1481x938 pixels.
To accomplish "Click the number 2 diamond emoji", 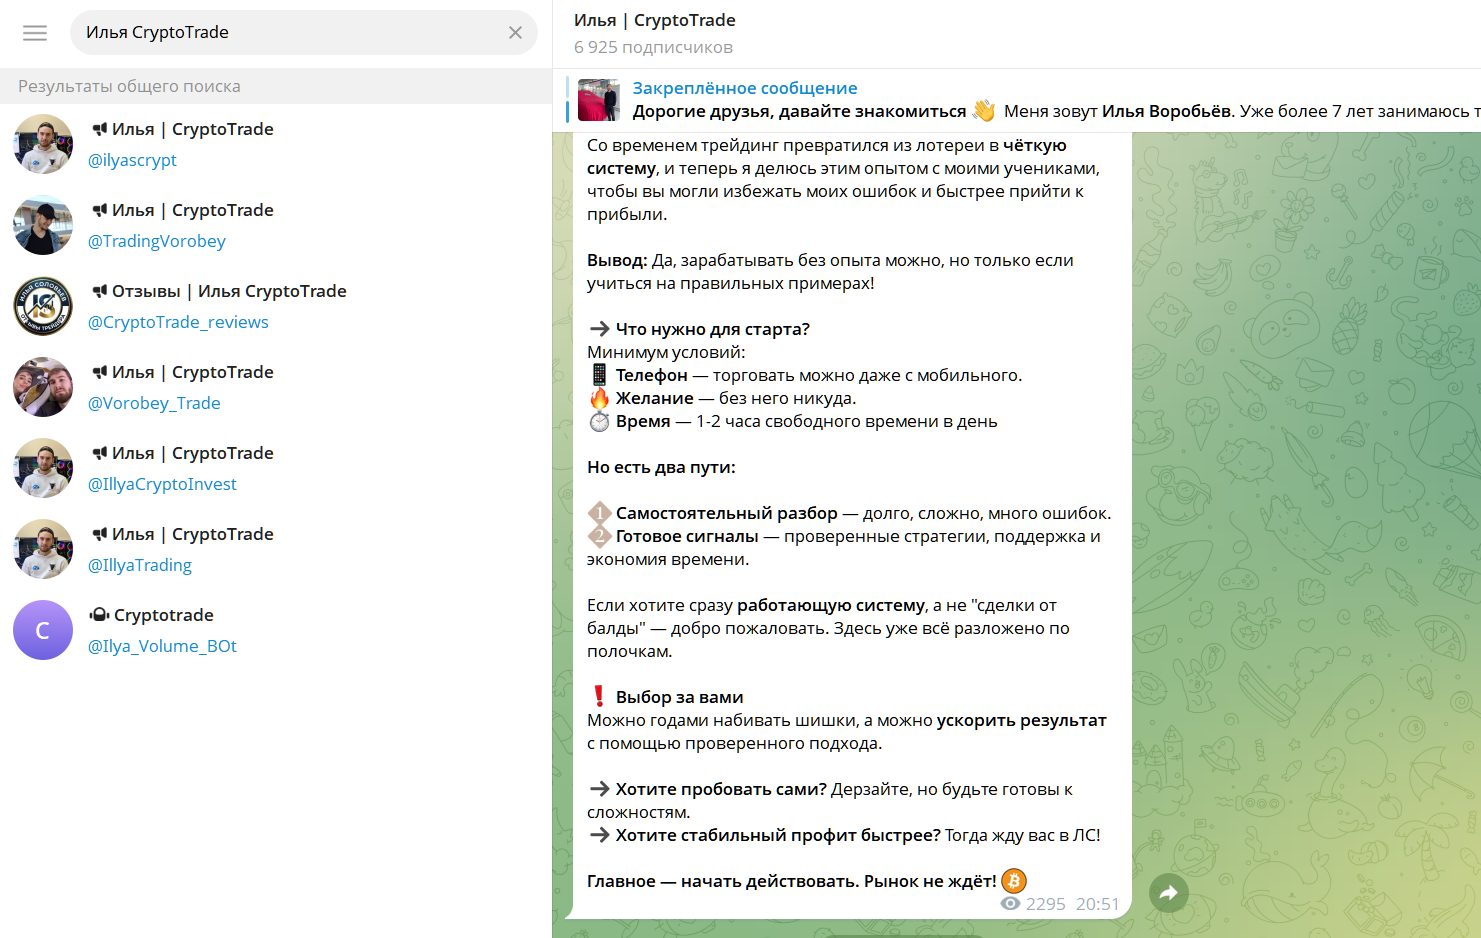I will tap(599, 536).
